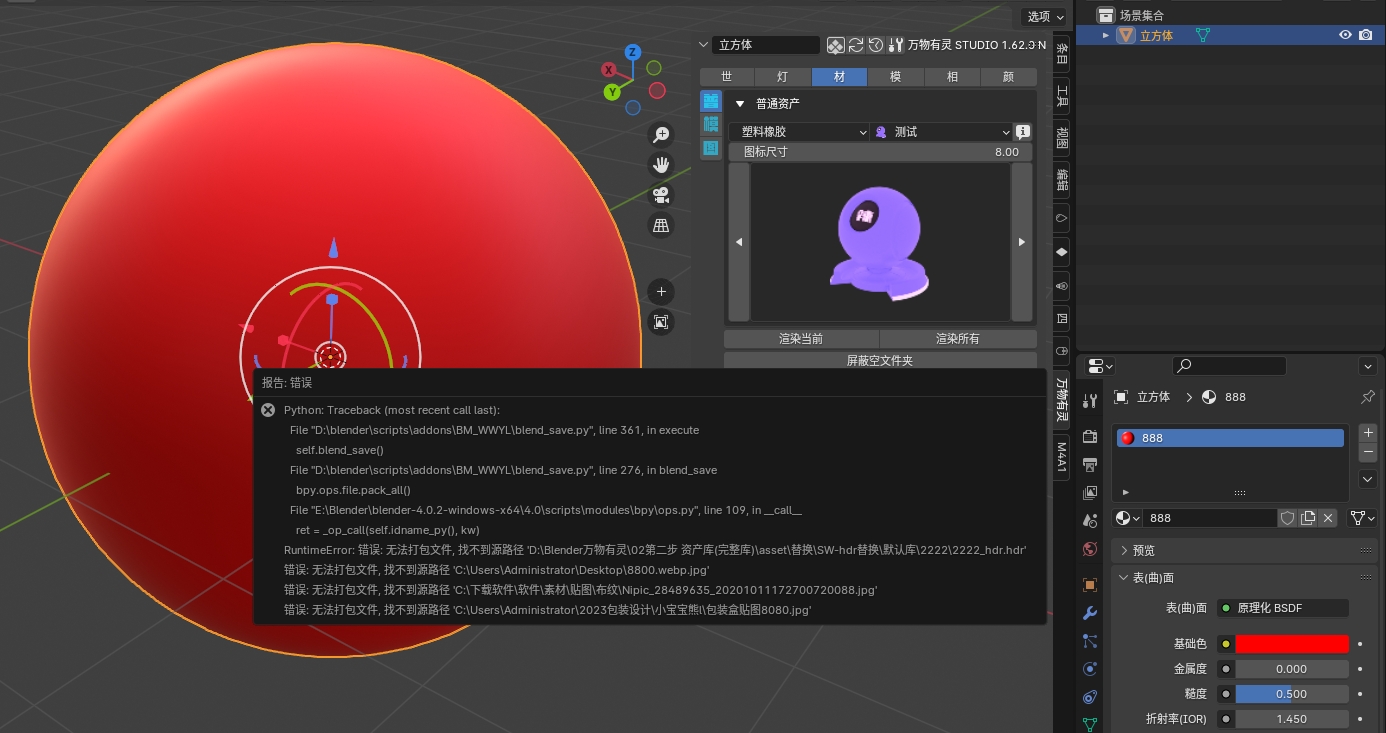Select the top blue 普 asset mode icon
The width and height of the screenshot is (1386, 733).
pyautogui.click(x=711, y=101)
